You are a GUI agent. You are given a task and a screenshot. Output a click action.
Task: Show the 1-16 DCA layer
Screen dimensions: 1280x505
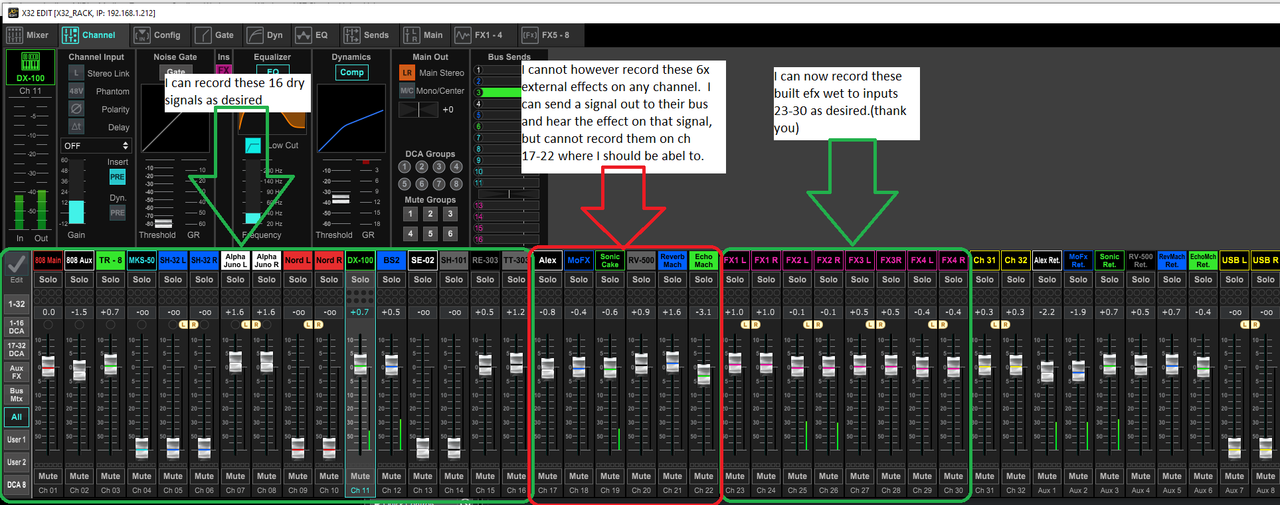point(15,326)
